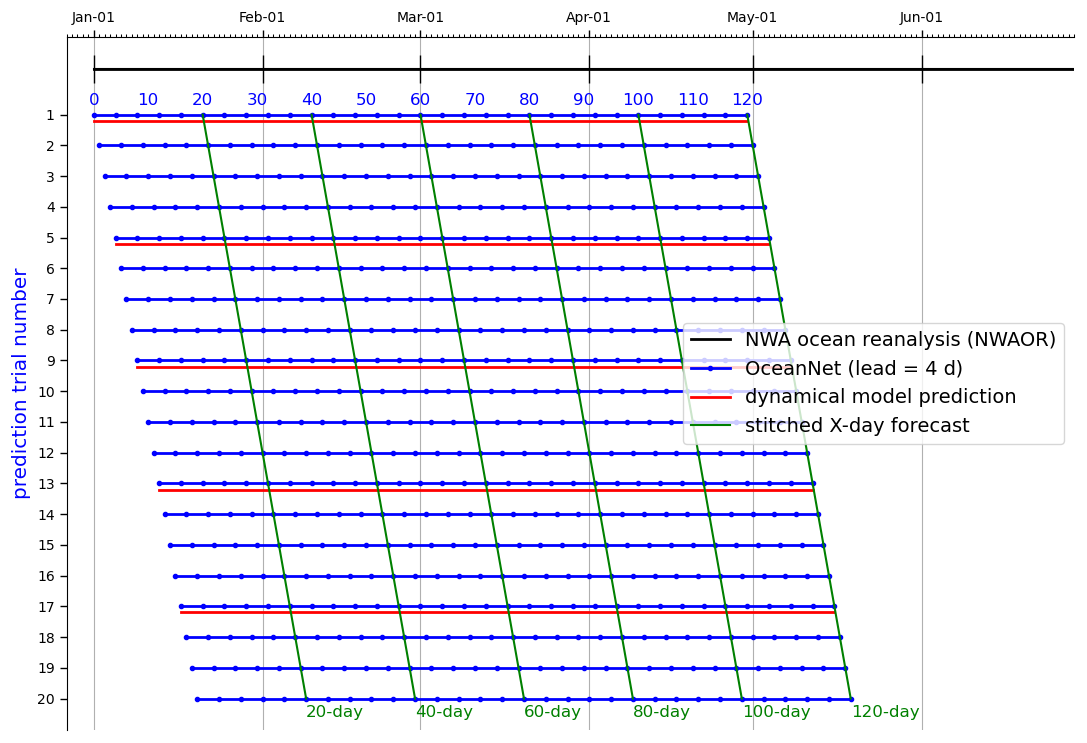This screenshot has width=1087, height=743.
Task: Click the red line swatch in legend
Action: (x=713, y=397)
